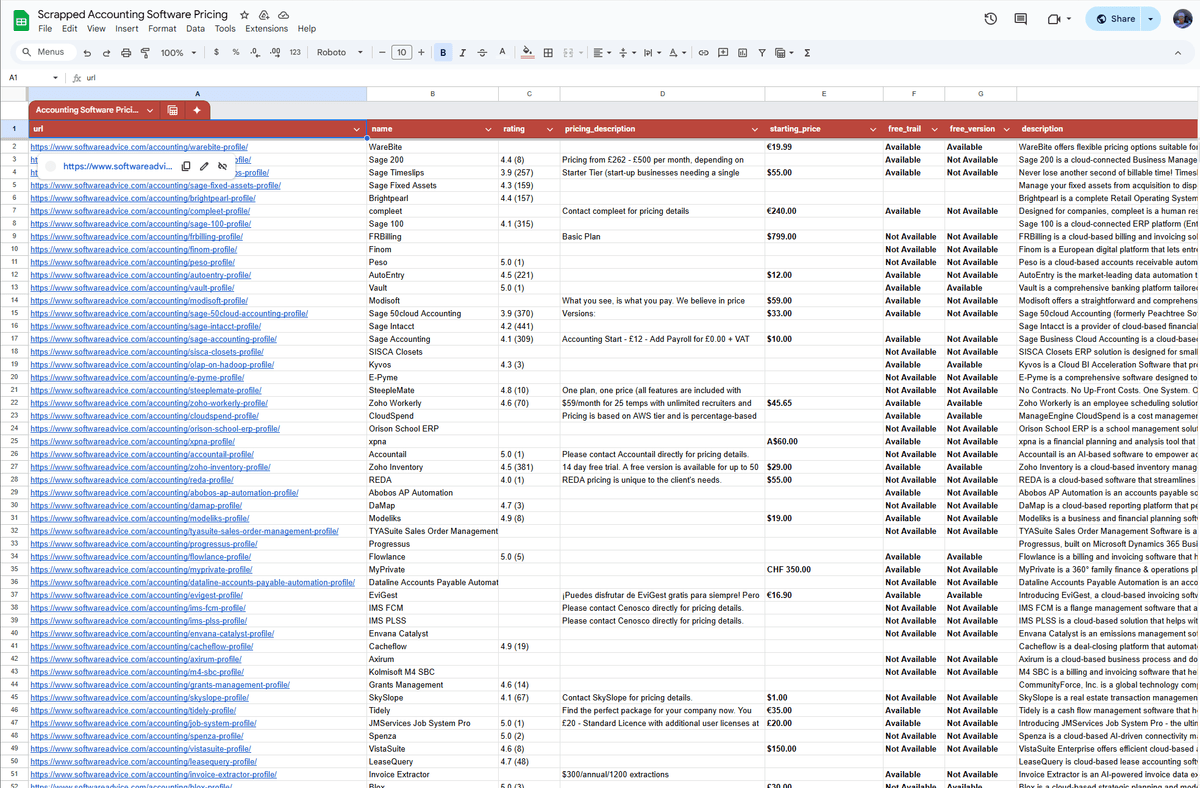Open the Data menu
The height and width of the screenshot is (788, 1200).
pos(196,29)
